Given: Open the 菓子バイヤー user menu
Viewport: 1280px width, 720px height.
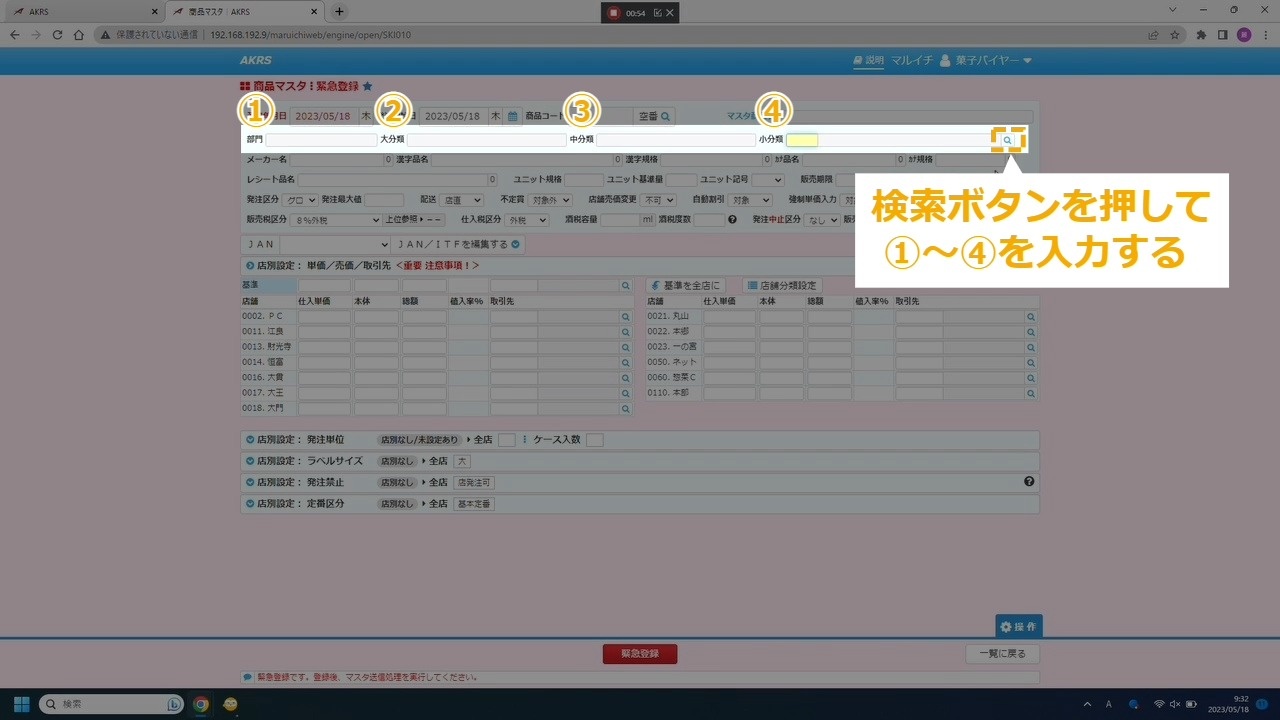Looking at the screenshot, I should point(985,61).
